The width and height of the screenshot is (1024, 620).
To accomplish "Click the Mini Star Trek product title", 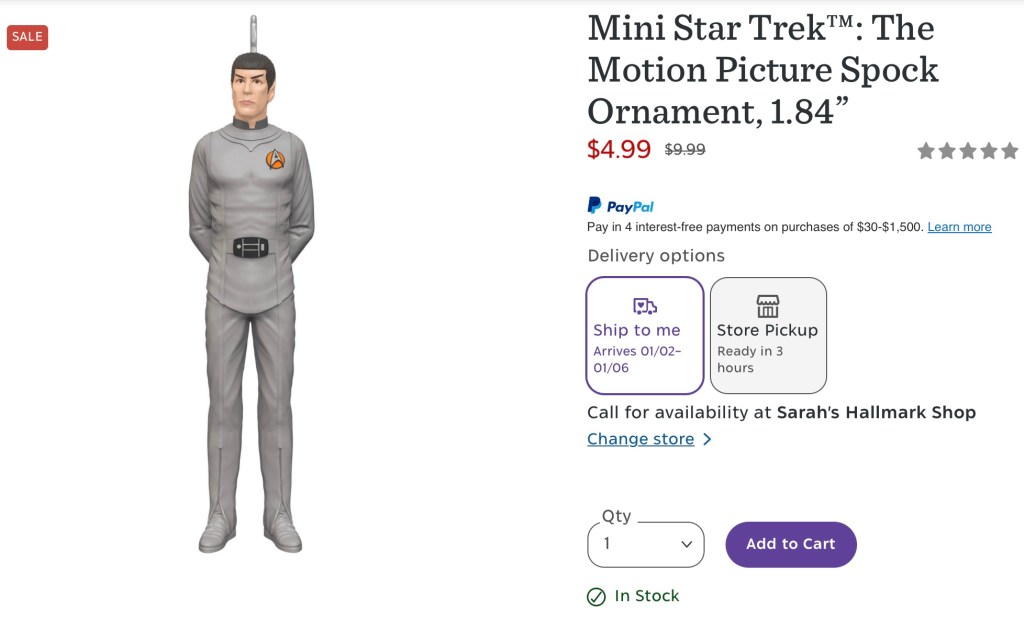I will coord(763,69).
